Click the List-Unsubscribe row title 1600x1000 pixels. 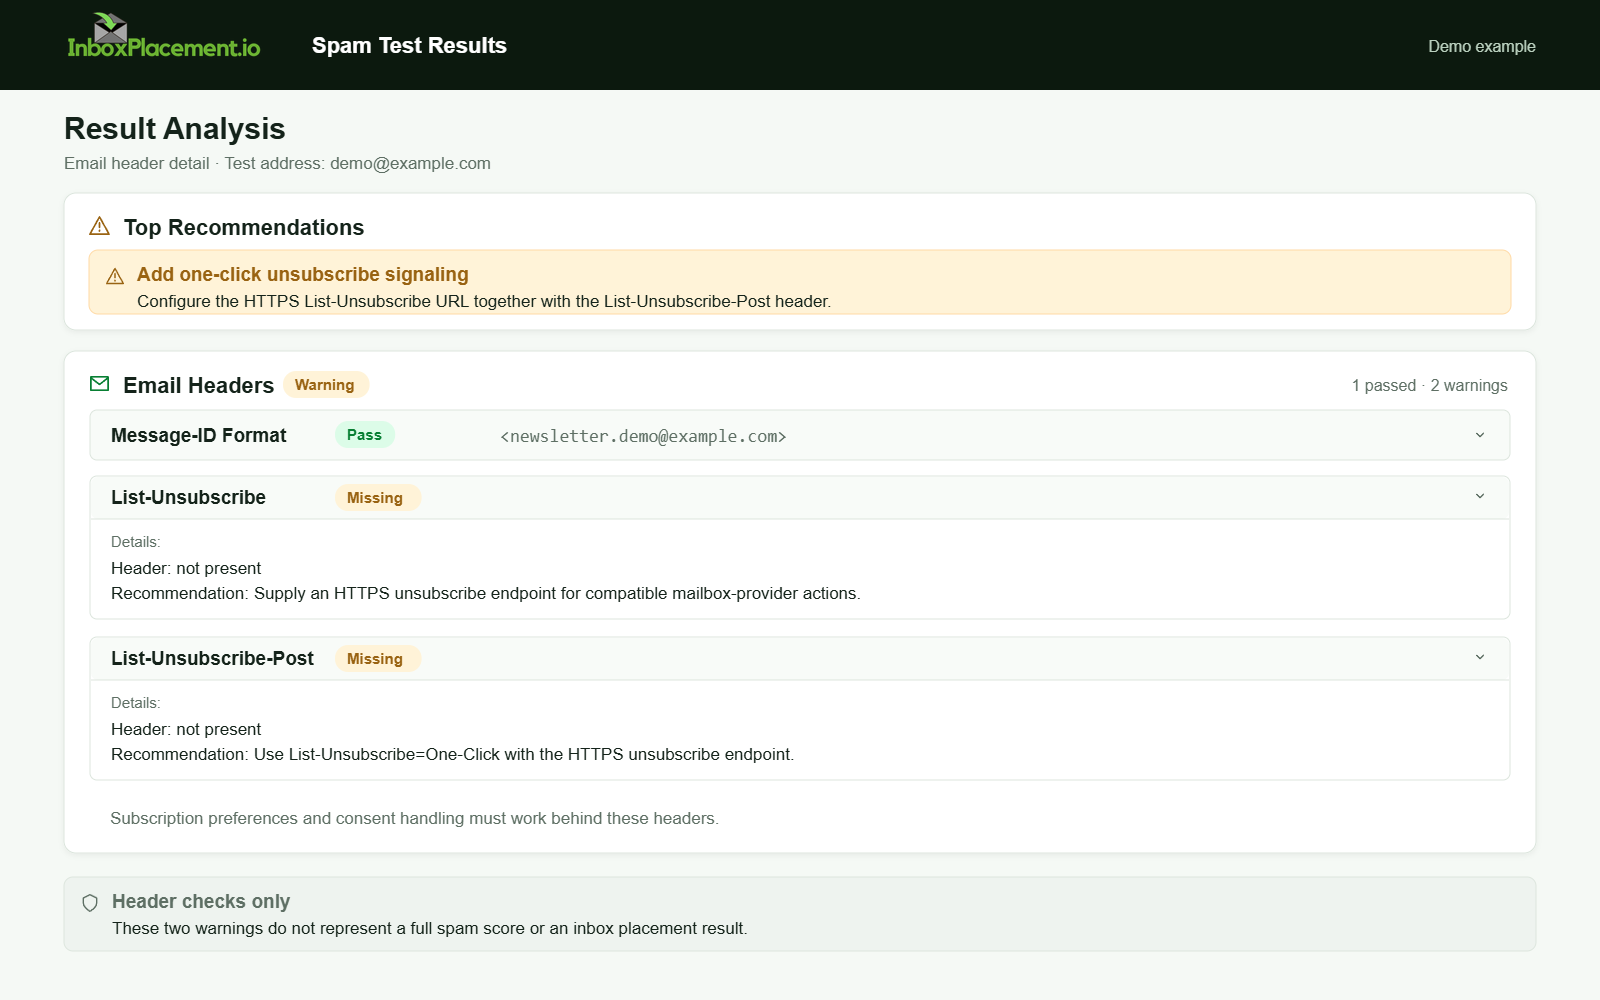[188, 497]
